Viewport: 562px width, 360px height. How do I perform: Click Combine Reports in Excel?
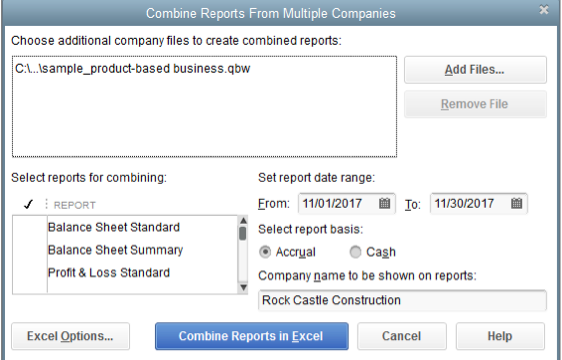(252, 336)
